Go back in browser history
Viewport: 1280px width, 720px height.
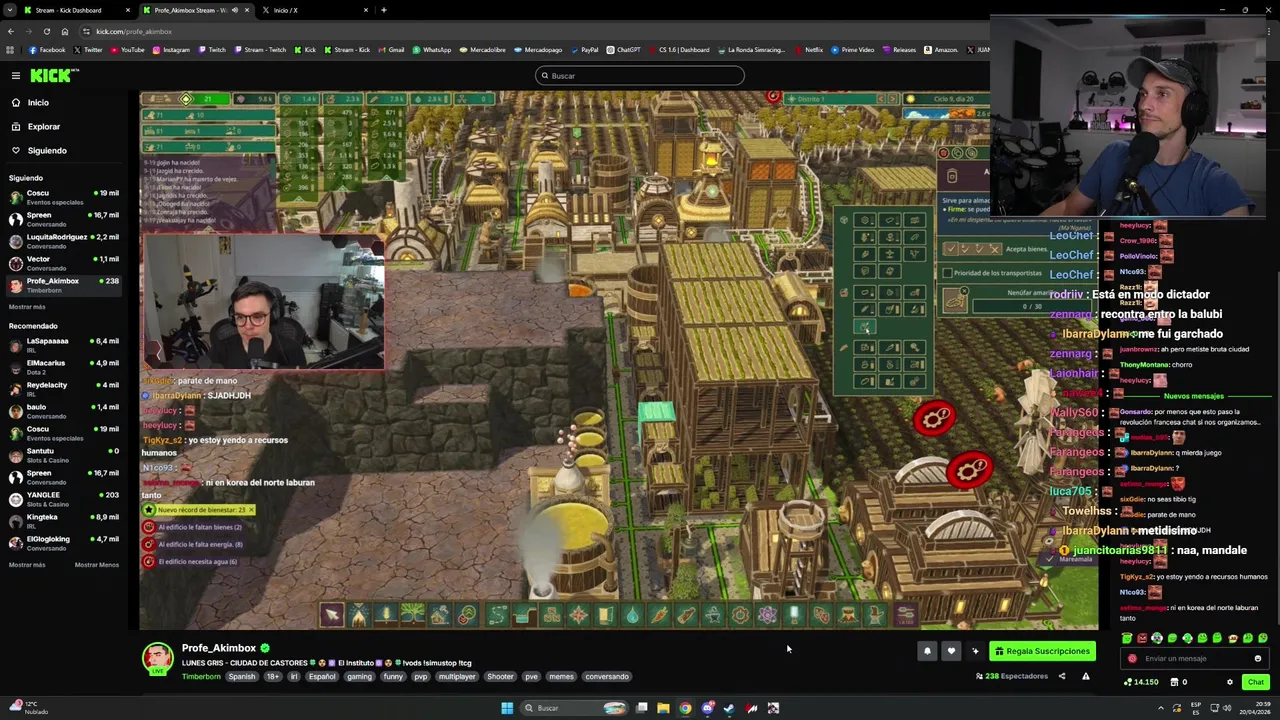tap(10, 31)
